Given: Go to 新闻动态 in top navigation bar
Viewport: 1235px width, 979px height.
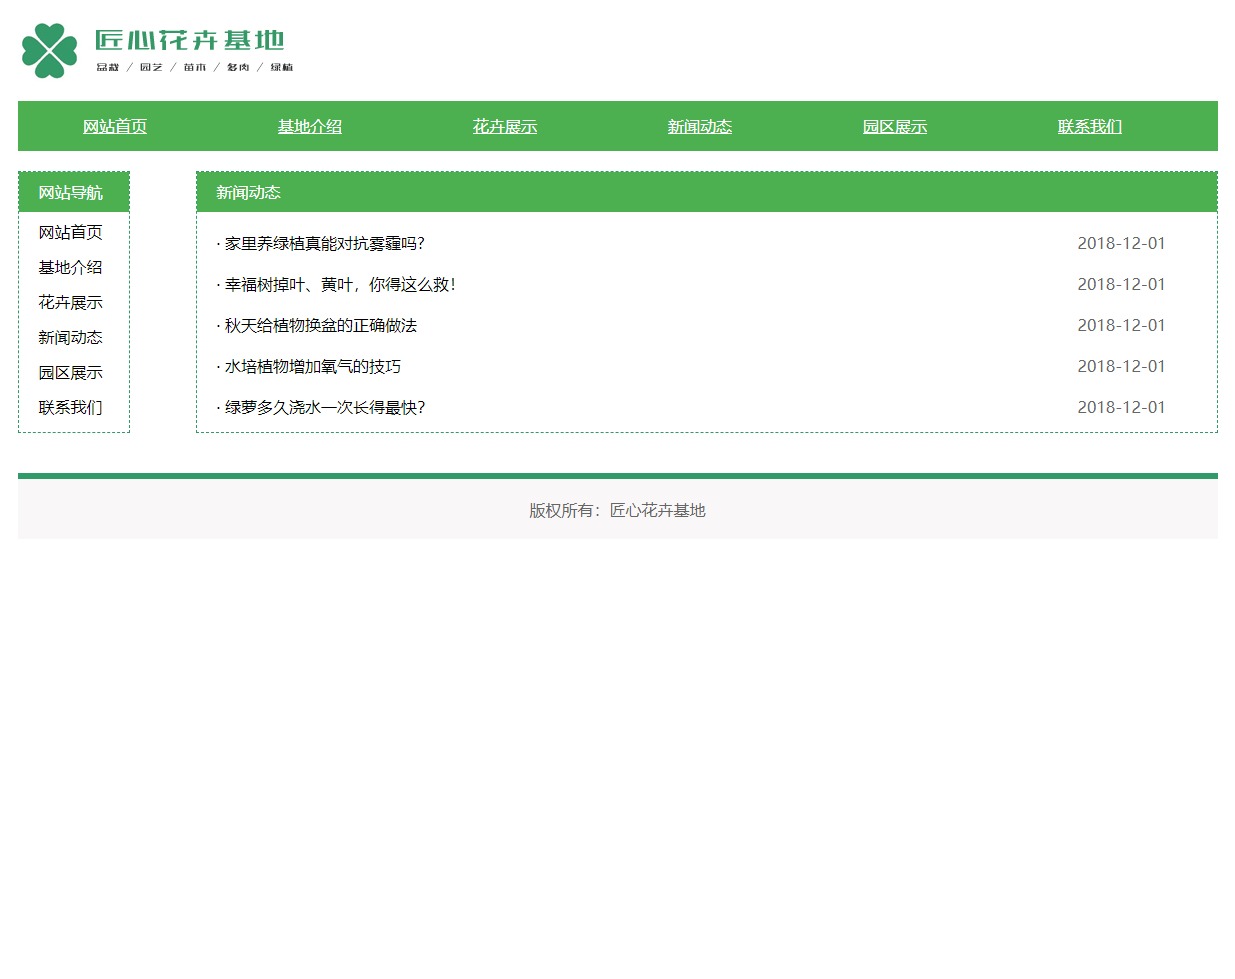Looking at the screenshot, I should (700, 127).
